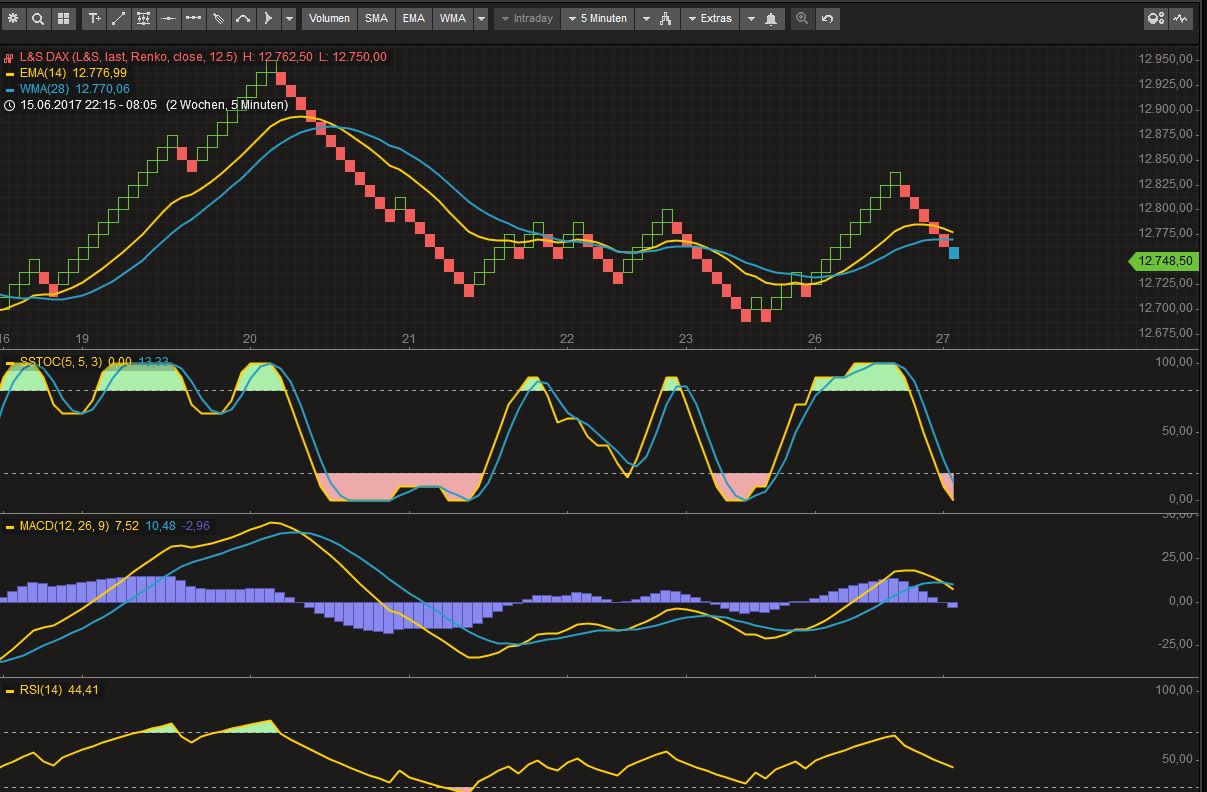Open the Intraday menu
This screenshot has width=1207, height=792.
click(528, 18)
